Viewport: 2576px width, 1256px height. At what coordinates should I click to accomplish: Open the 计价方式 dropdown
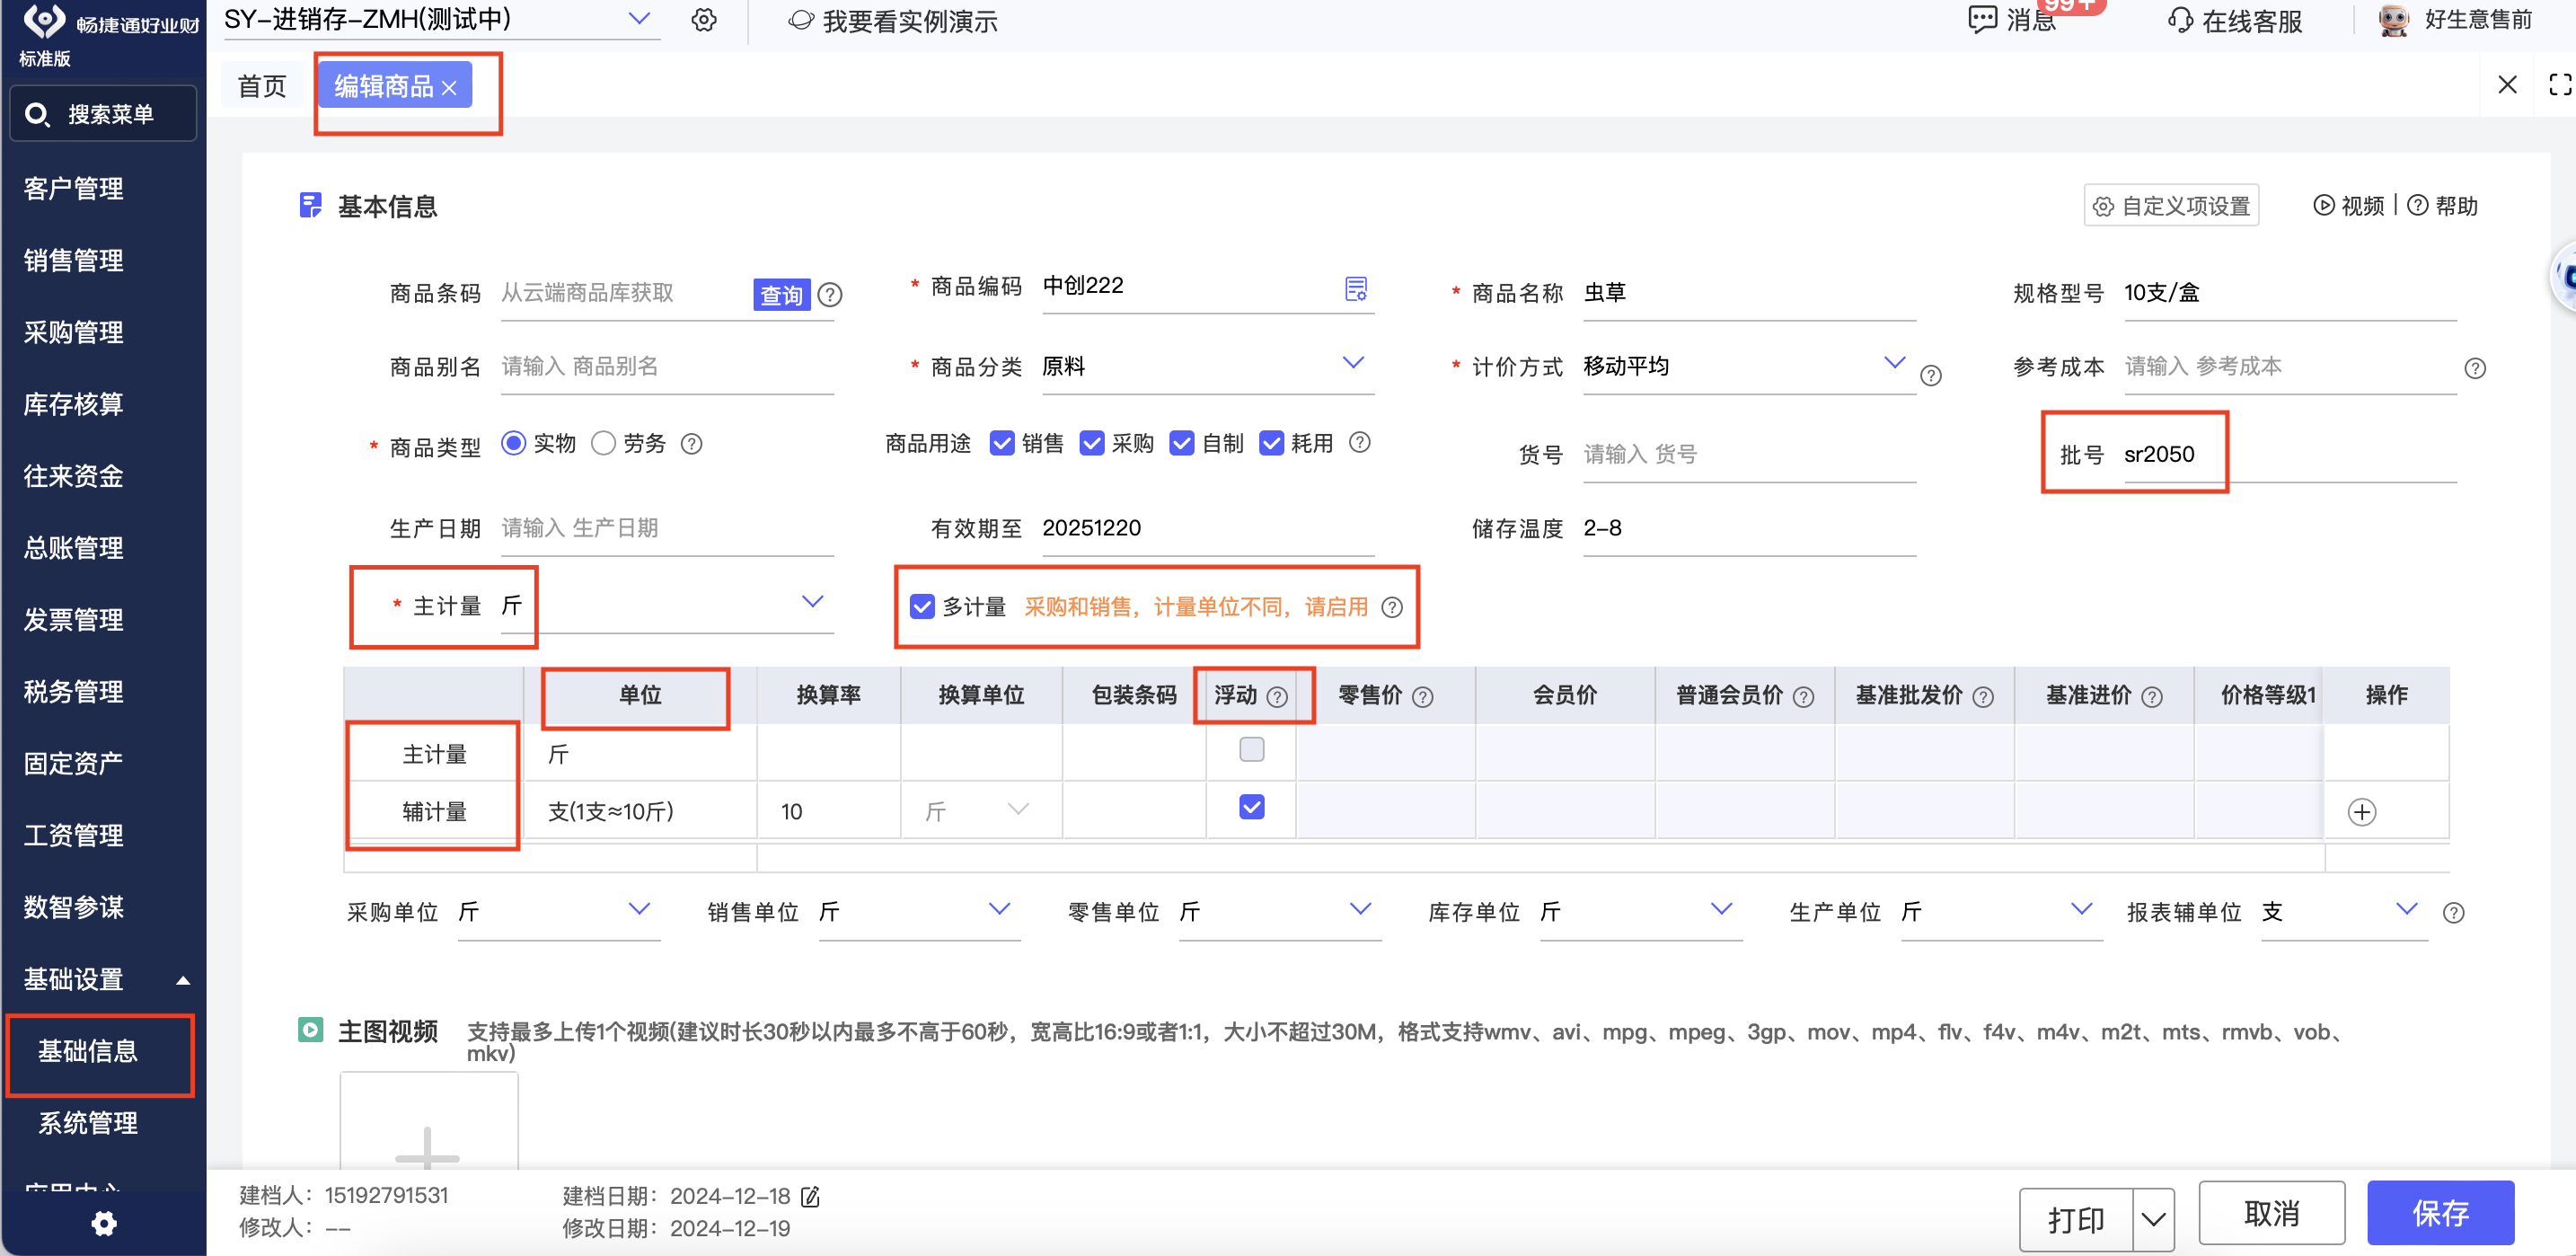click(1893, 364)
